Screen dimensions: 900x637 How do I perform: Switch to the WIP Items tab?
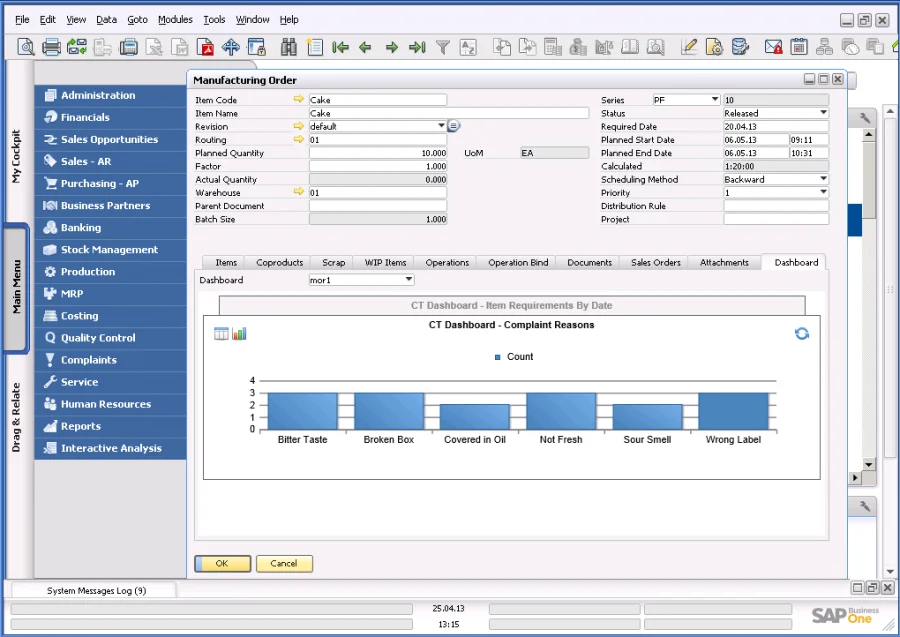(x=385, y=262)
